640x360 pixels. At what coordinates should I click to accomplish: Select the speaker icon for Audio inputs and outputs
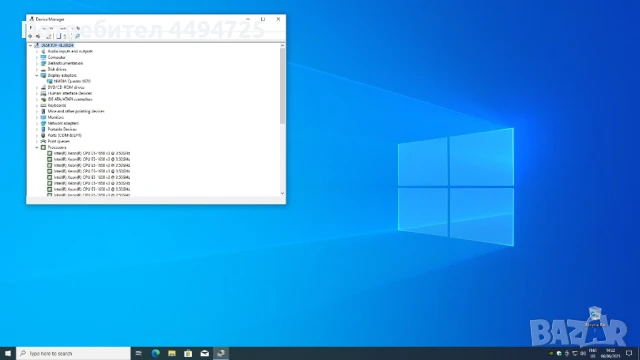coord(43,51)
